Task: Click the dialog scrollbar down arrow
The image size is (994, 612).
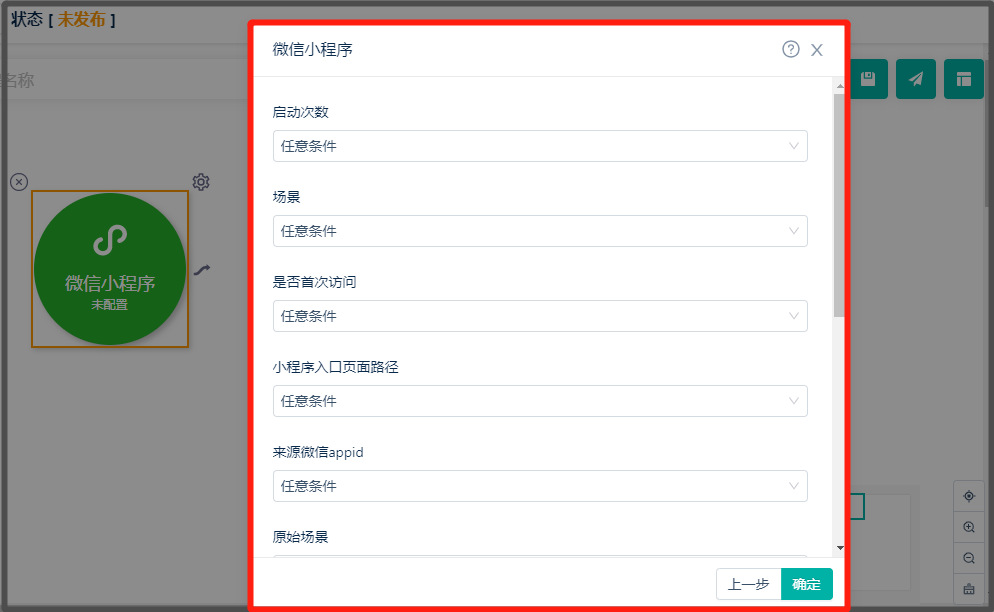Action: tap(840, 548)
